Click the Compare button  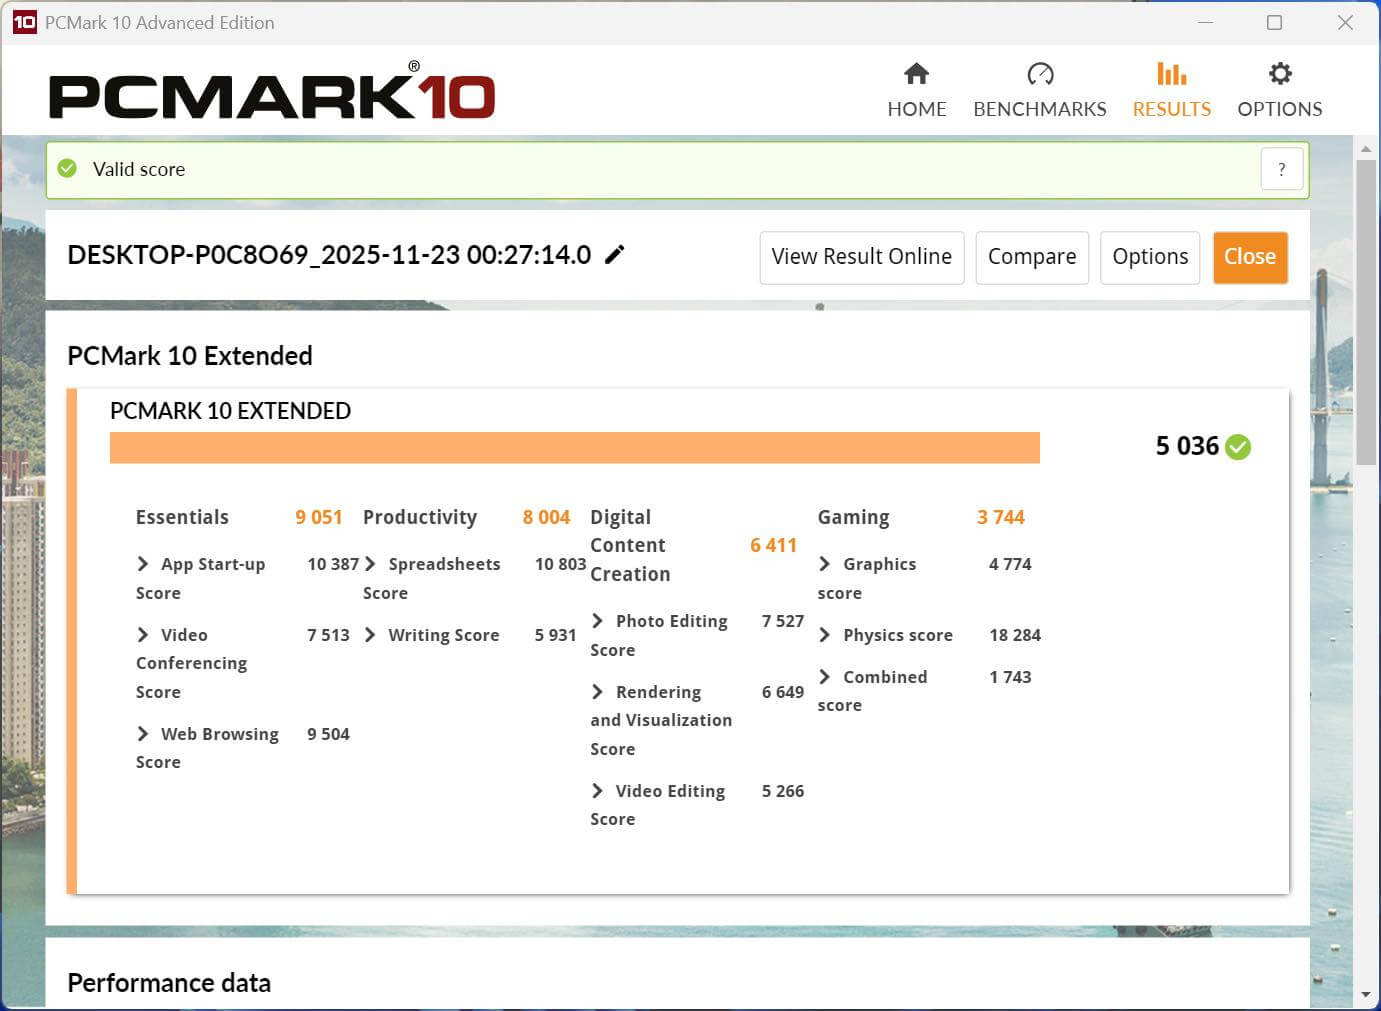click(1031, 257)
